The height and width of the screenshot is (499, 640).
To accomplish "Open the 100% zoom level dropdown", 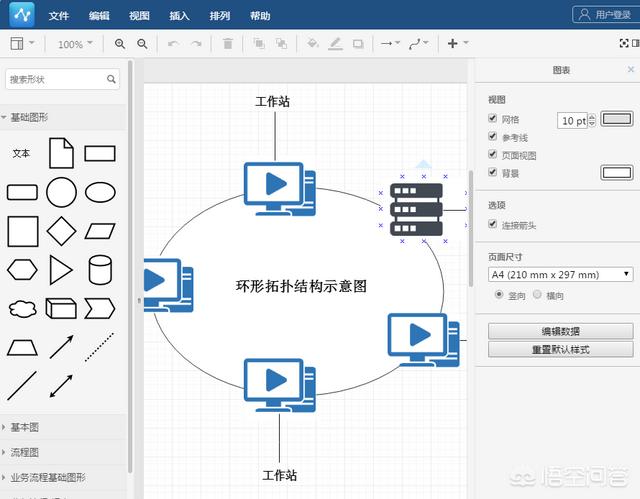I will pos(75,44).
